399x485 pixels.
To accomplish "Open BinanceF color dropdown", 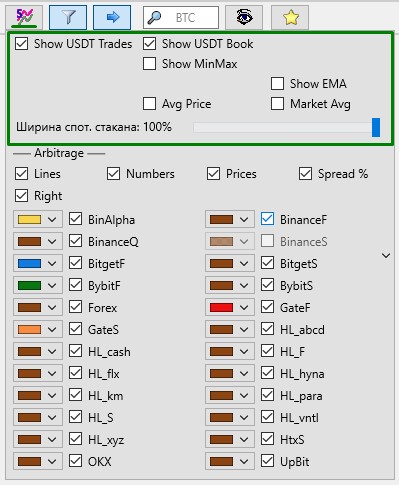I will click(x=230, y=219).
